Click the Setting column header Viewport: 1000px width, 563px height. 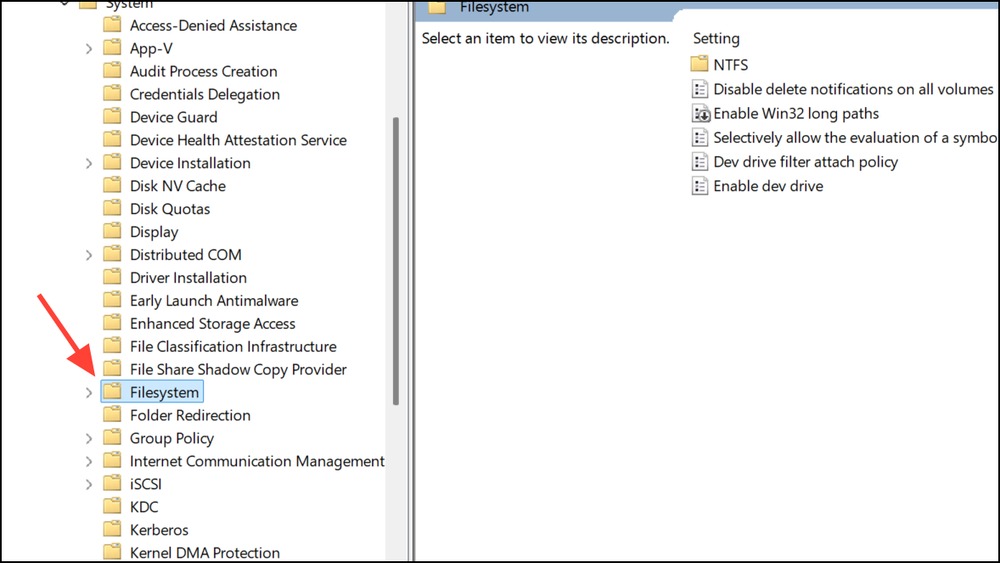pos(716,38)
